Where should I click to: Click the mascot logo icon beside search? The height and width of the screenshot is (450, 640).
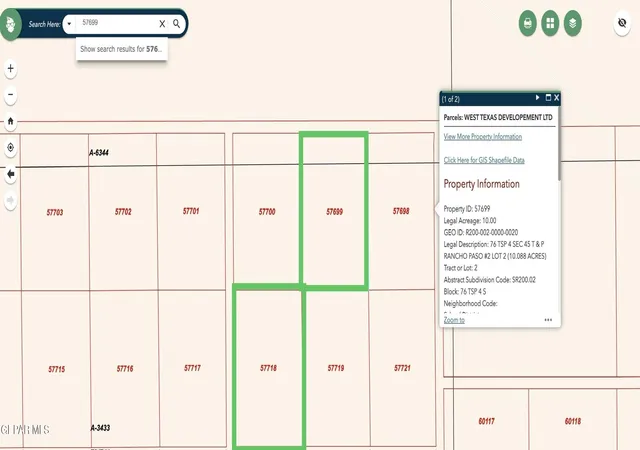(10, 25)
